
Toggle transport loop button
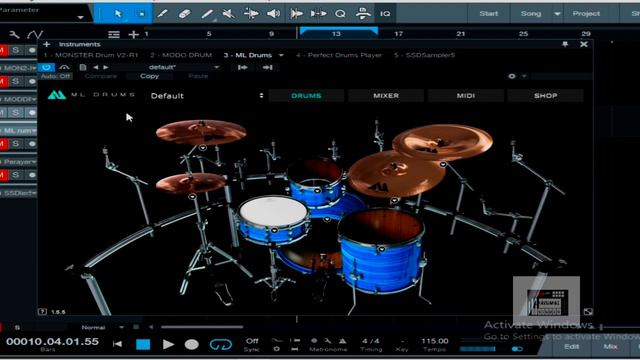pos(220,345)
